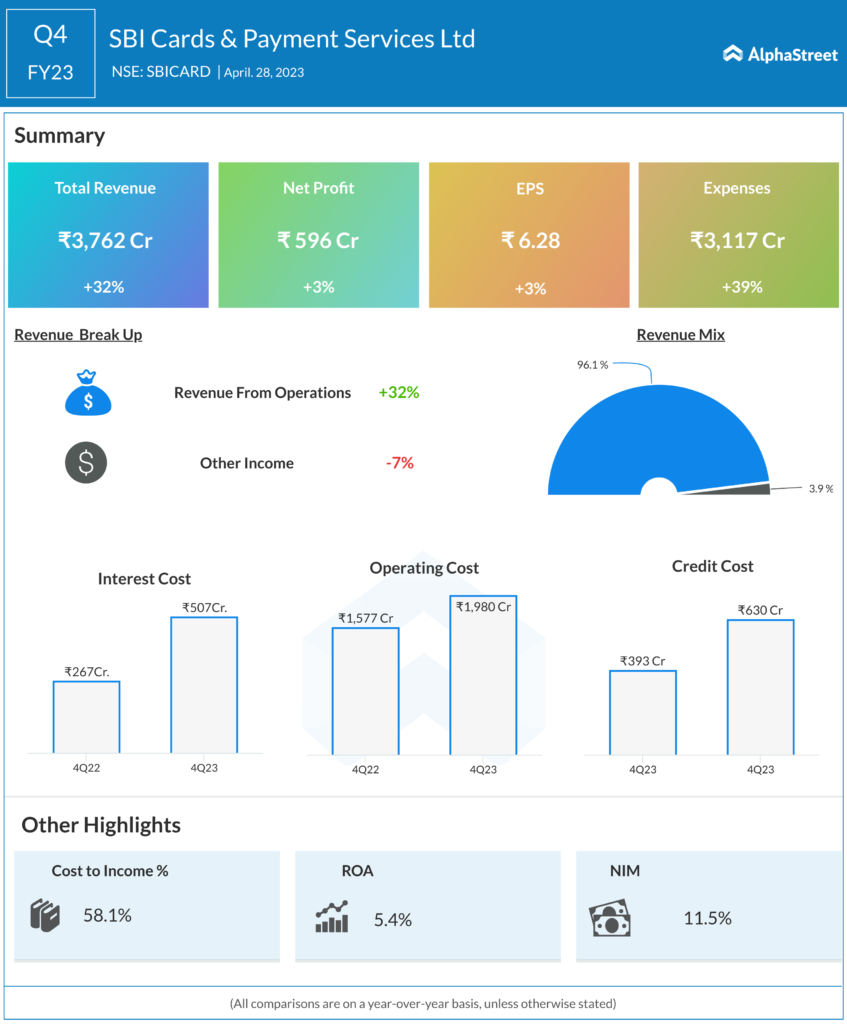Viewport: 847px width, 1024px height.
Task: Click the ROA bar chart icon
Action: coord(332,917)
